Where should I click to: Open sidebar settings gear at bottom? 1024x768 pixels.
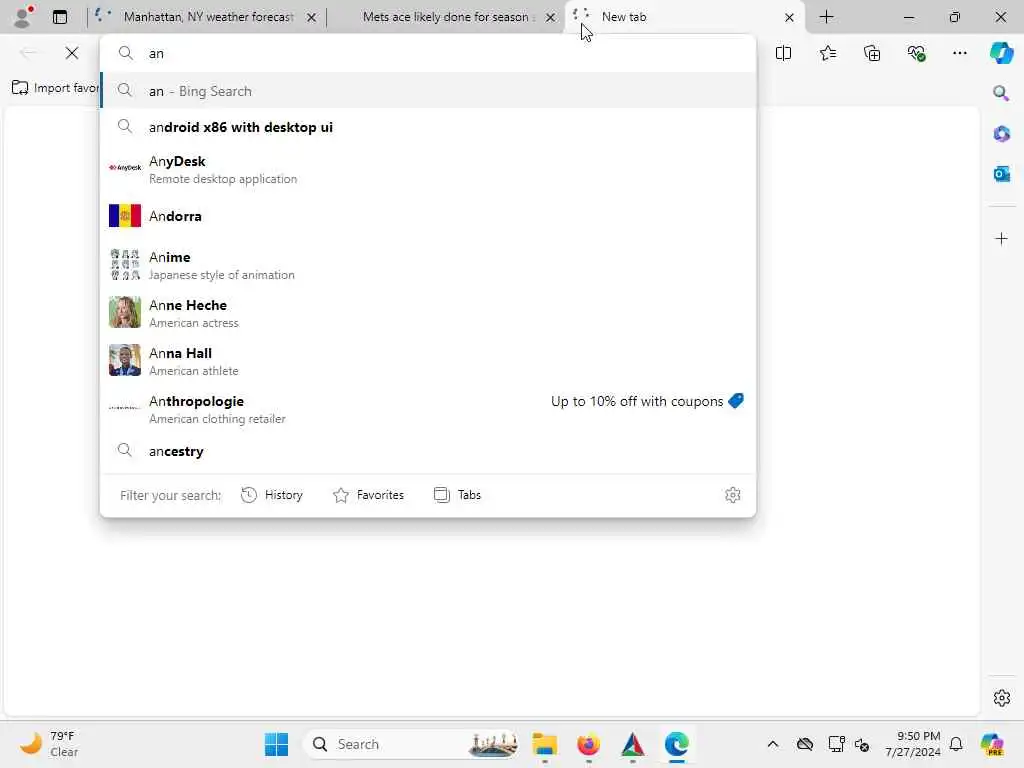(x=1001, y=698)
